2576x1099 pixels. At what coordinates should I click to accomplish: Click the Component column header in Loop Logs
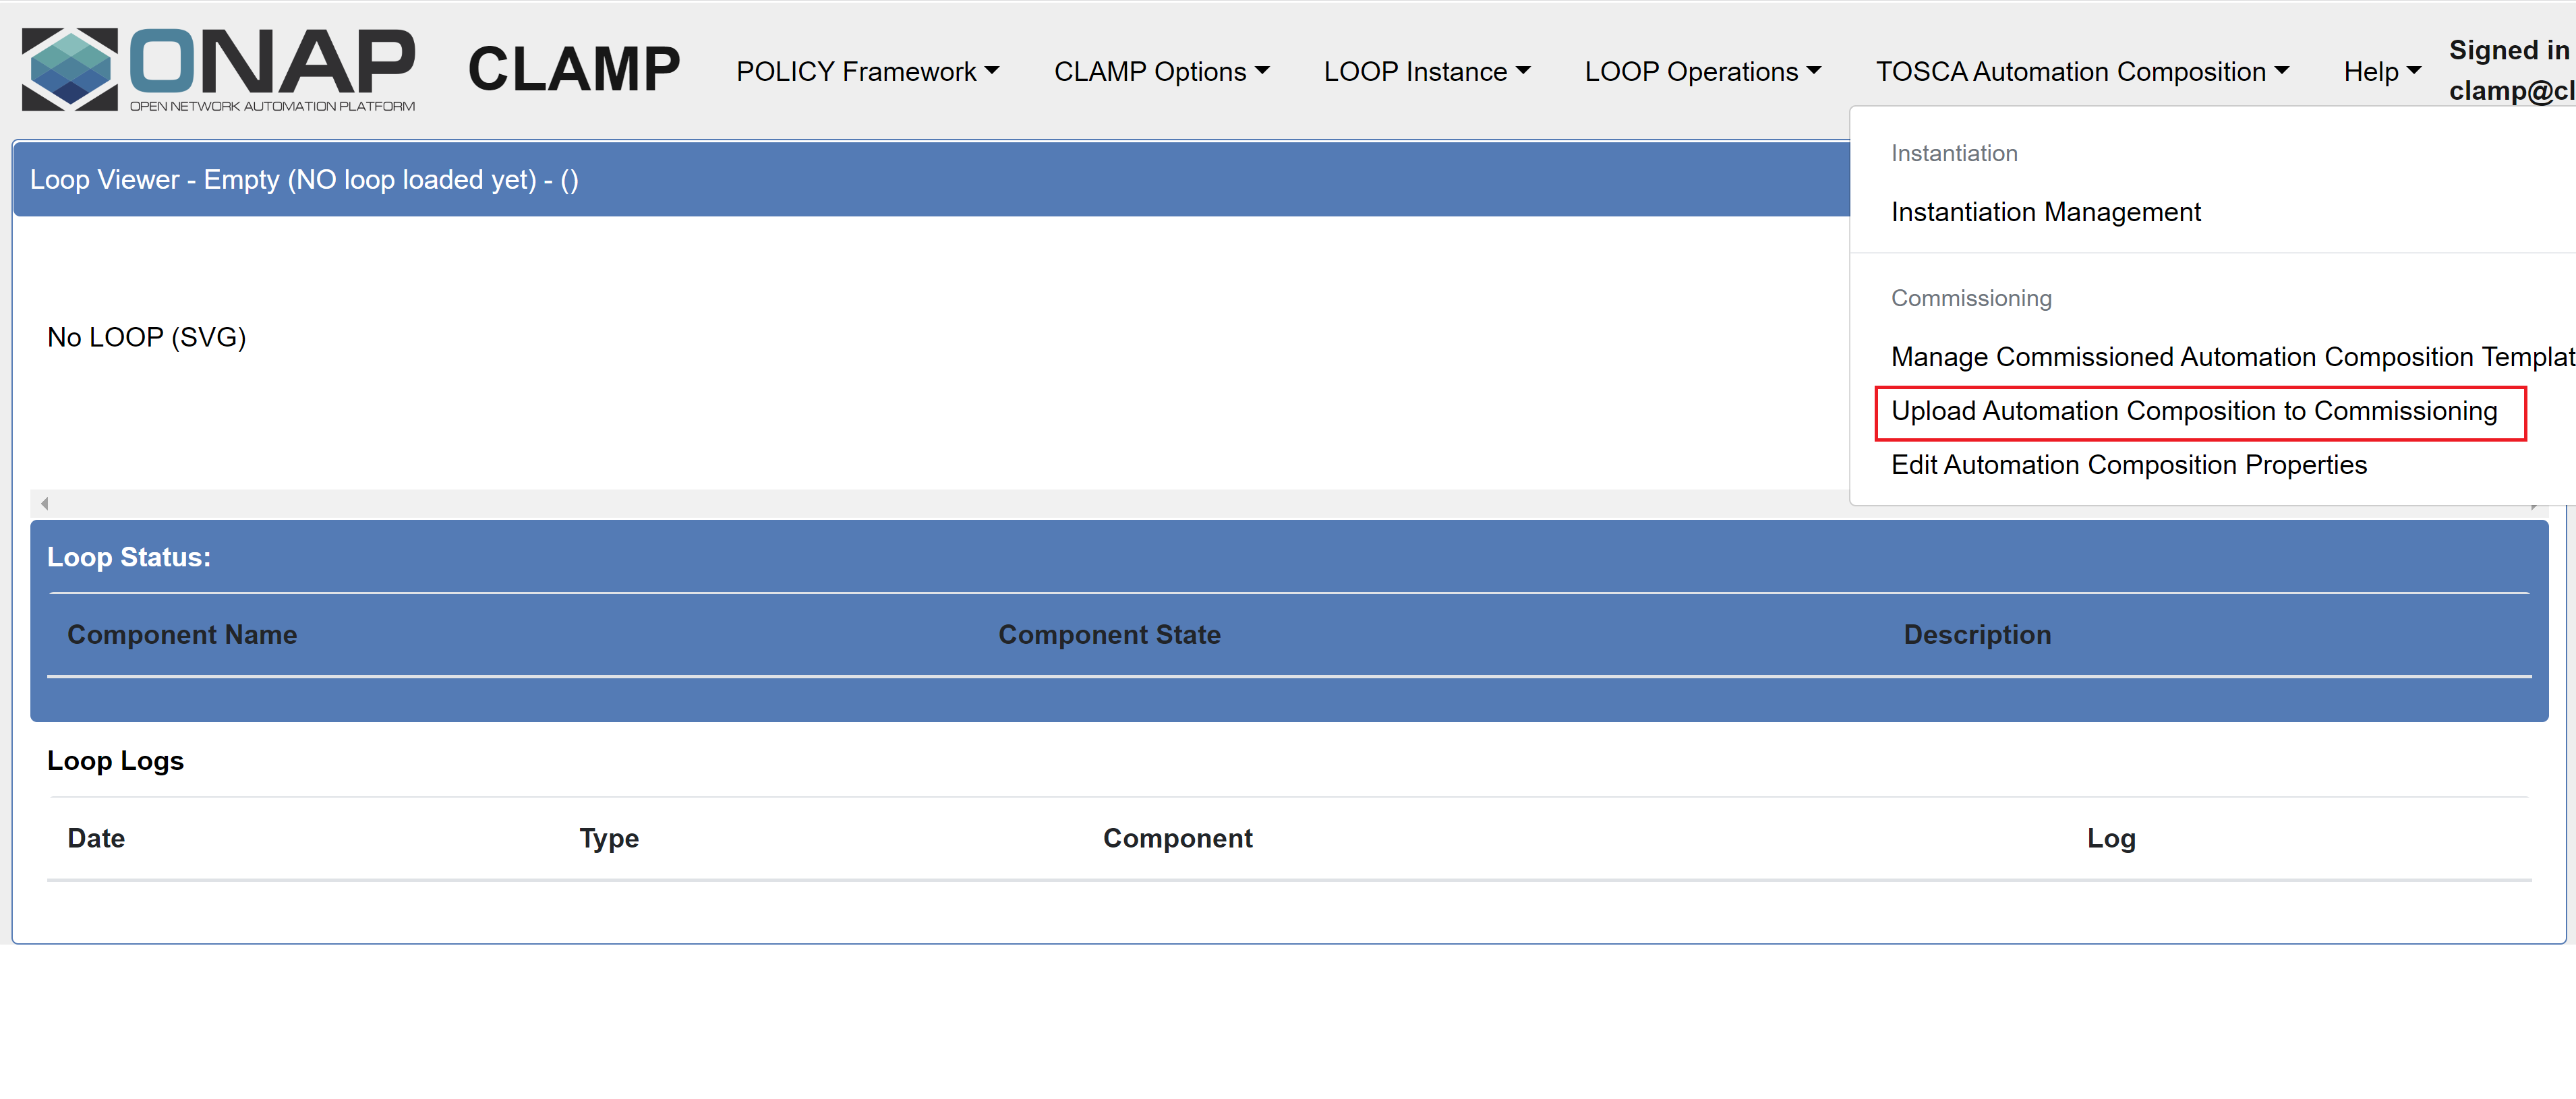tap(1177, 838)
